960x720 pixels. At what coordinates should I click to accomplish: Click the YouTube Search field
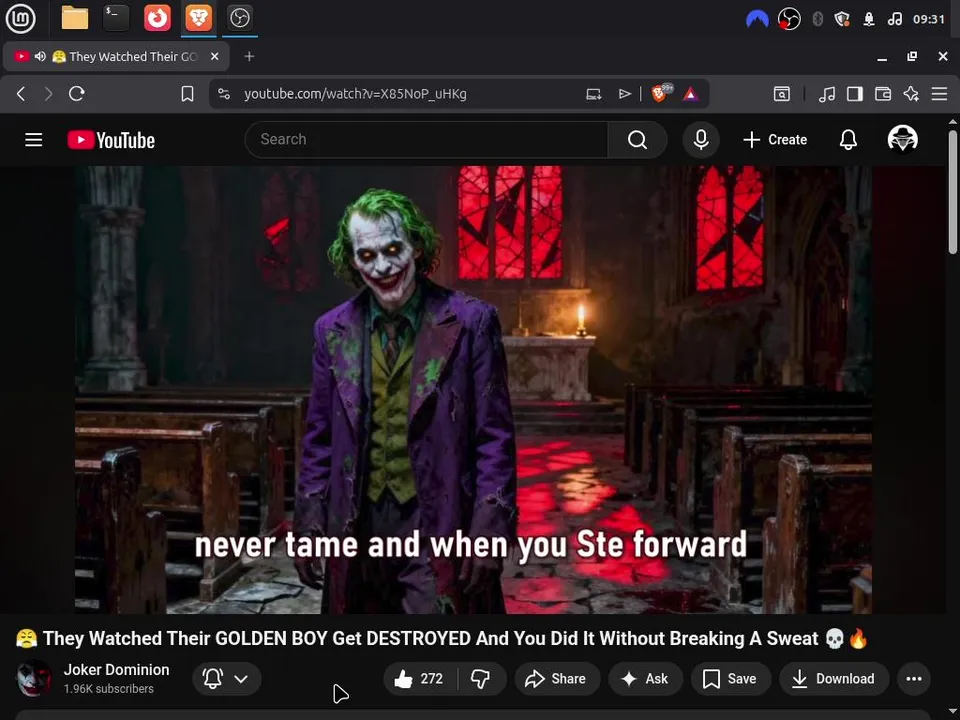pyautogui.click(x=426, y=140)
